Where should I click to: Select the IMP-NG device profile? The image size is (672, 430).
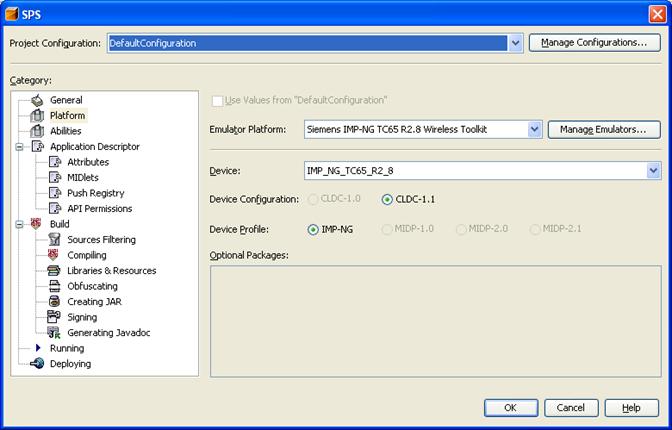pyautogui.click(x=313, y=229)
